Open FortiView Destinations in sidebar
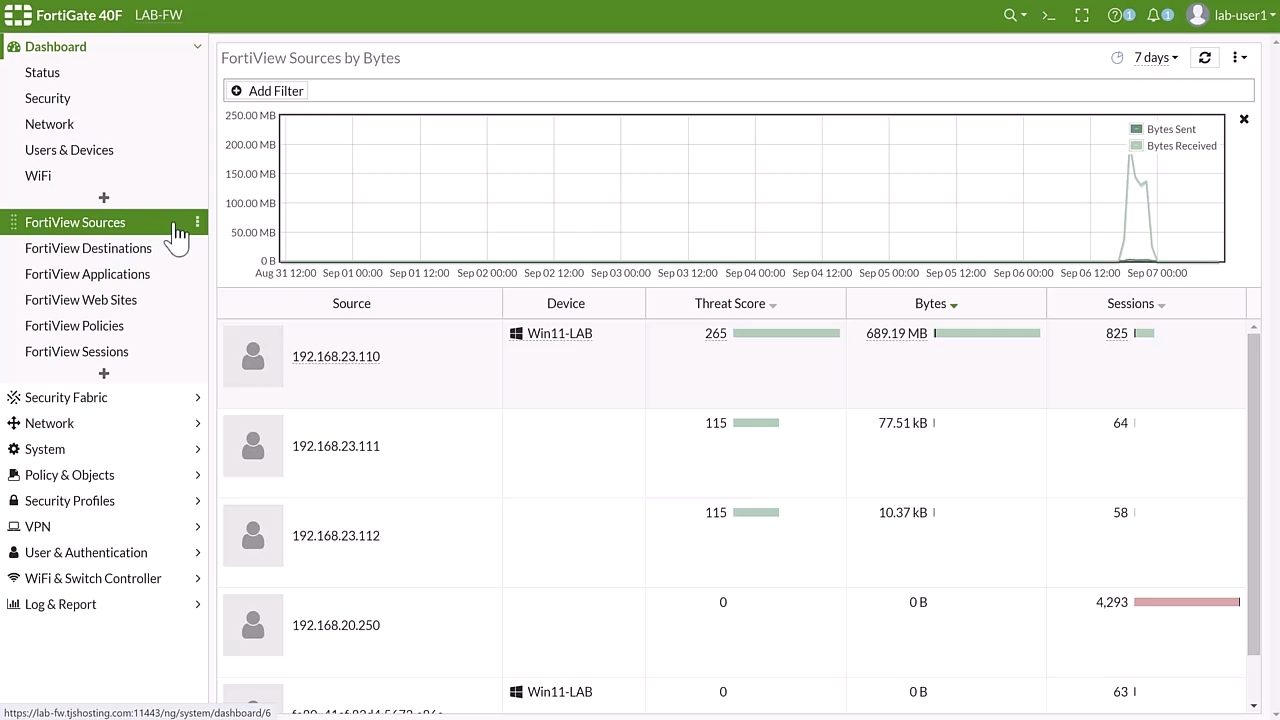 pos(88,248)
